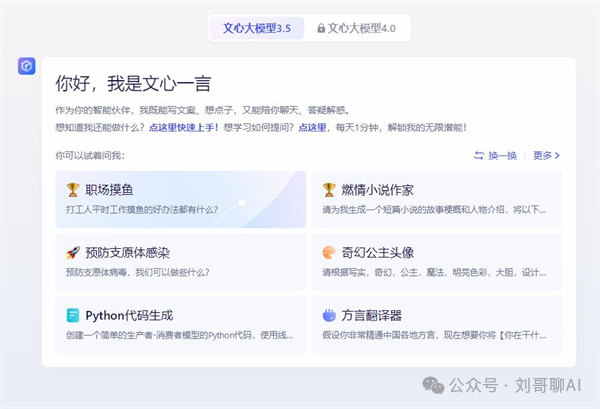This screenshot has height=409, width=600.
Task: Select the Python代码生成 card title
Action: point(129,315)
